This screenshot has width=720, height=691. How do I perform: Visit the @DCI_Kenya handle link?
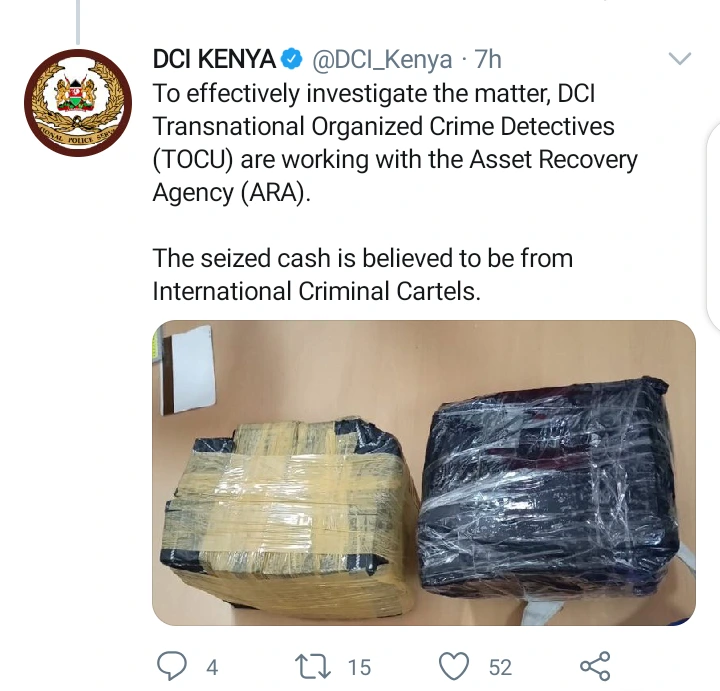(382, 60)
